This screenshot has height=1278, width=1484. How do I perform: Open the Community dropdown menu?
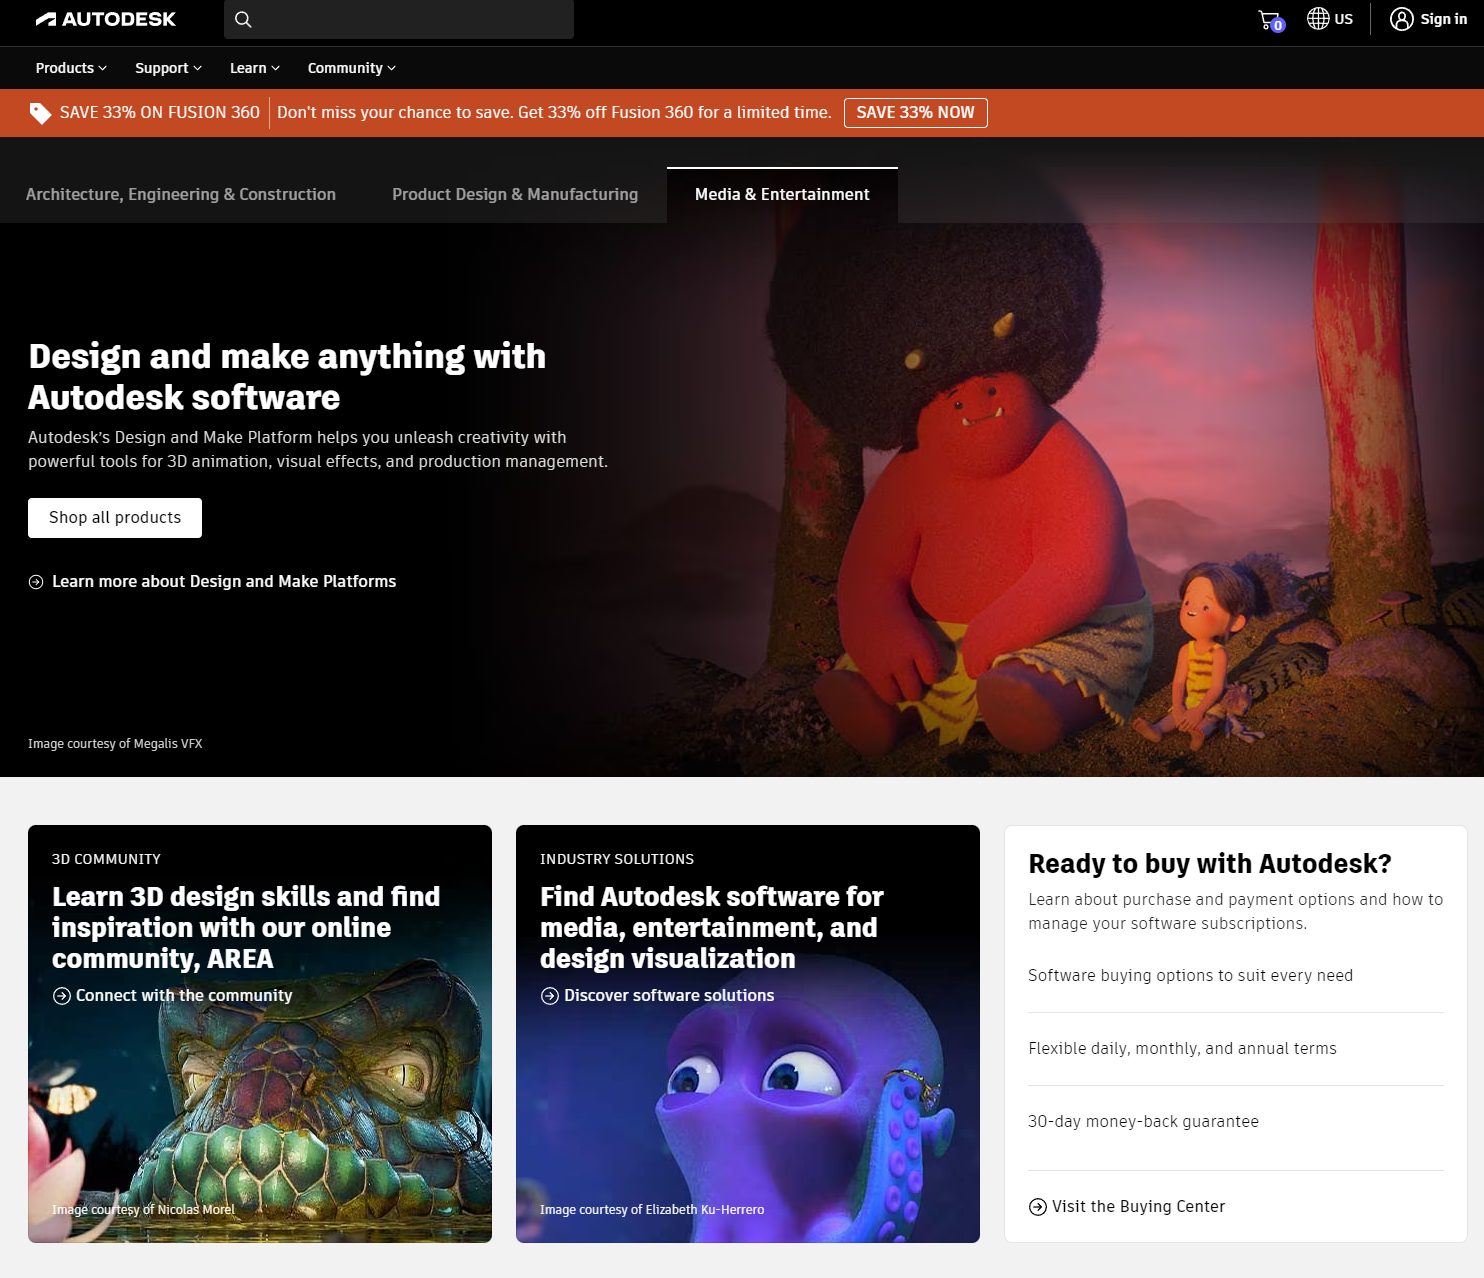(x=352, y=68)
